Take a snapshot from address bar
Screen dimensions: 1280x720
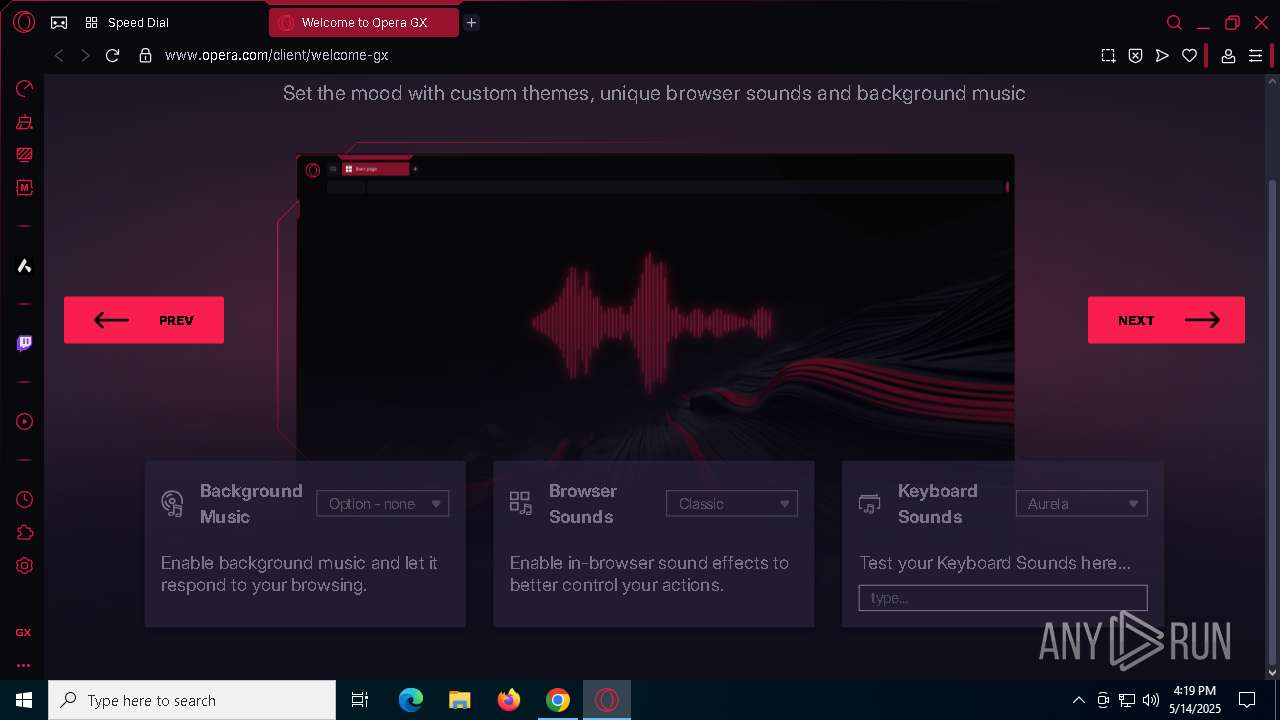(x=1108, y=56)
